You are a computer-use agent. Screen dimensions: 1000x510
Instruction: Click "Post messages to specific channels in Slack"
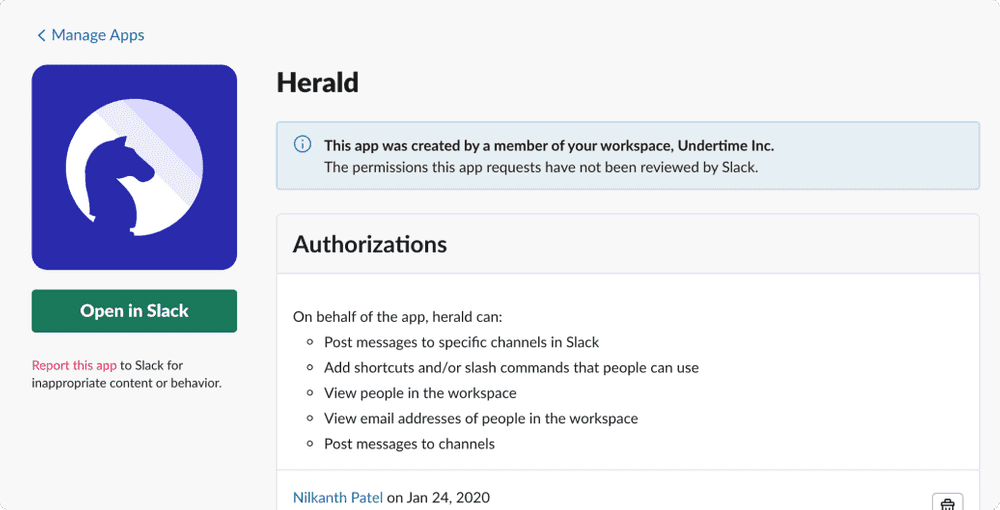coord(461,342)
